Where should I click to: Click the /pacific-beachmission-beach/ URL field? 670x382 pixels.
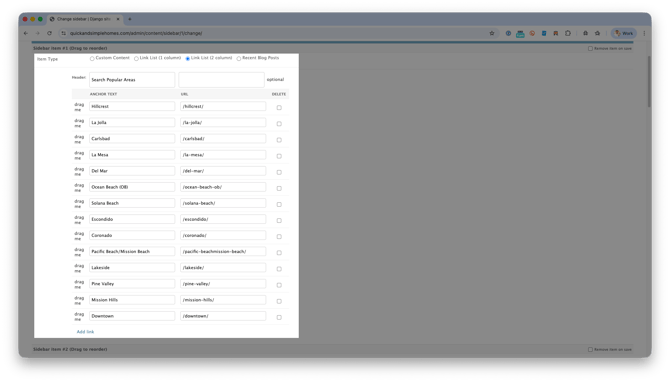click(x=223, y=252)
